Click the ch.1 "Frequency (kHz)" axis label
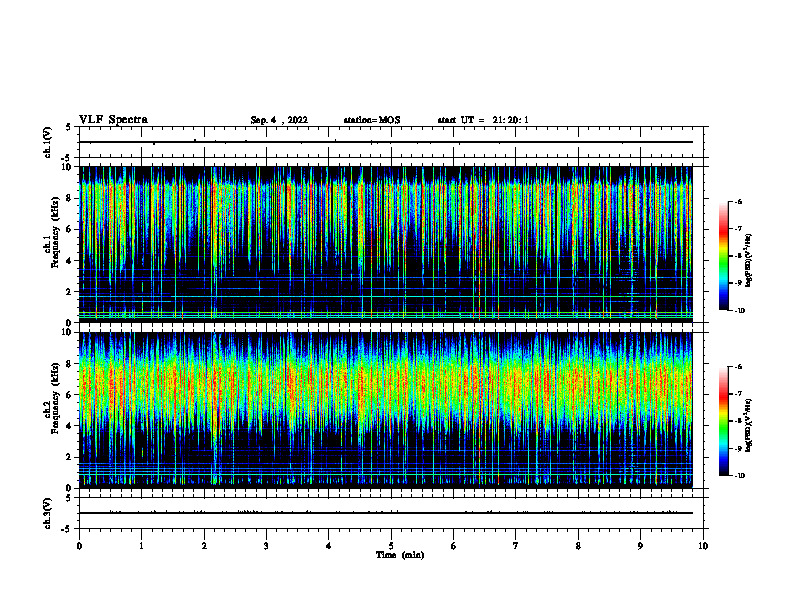The image size is (792, 612). tap(55, 233)
